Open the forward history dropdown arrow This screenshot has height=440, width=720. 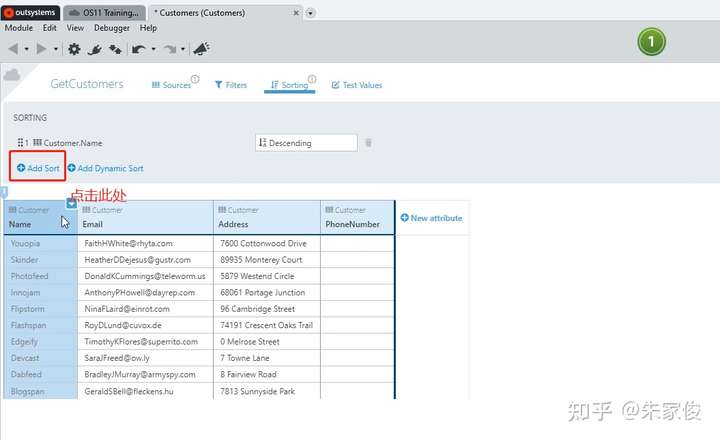point(56,49)
